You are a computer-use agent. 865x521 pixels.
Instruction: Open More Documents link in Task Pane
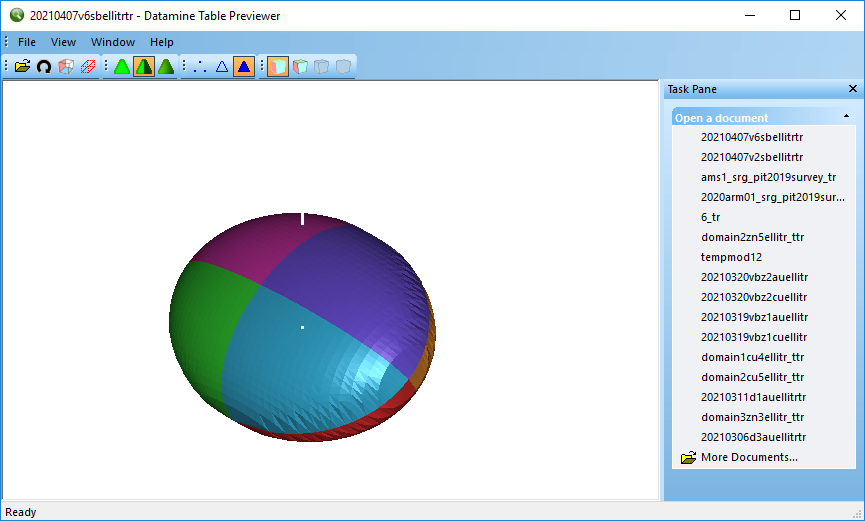[x=749, y=457]
